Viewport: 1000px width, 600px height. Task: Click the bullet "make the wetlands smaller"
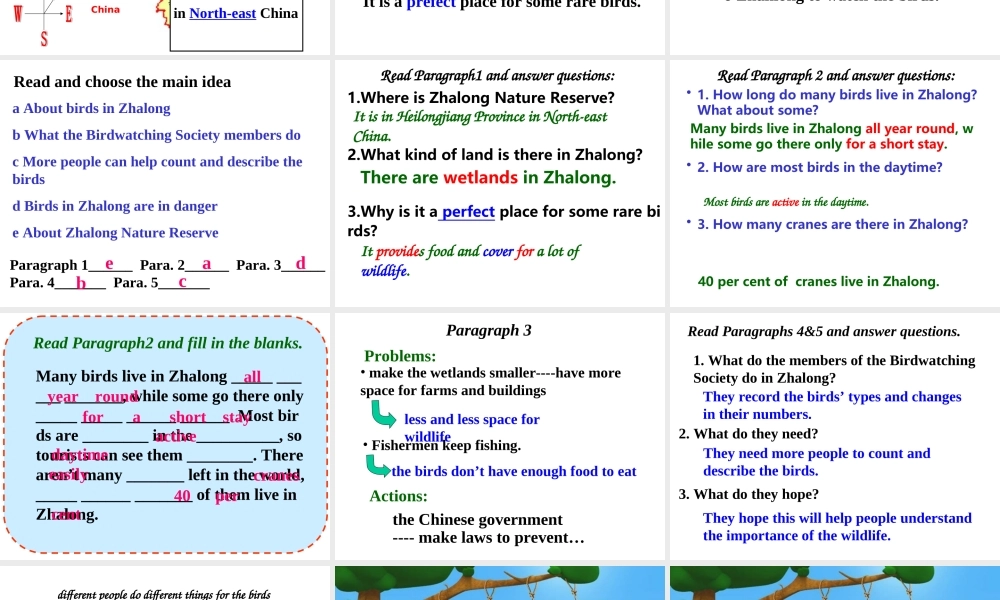click(490, 381)
